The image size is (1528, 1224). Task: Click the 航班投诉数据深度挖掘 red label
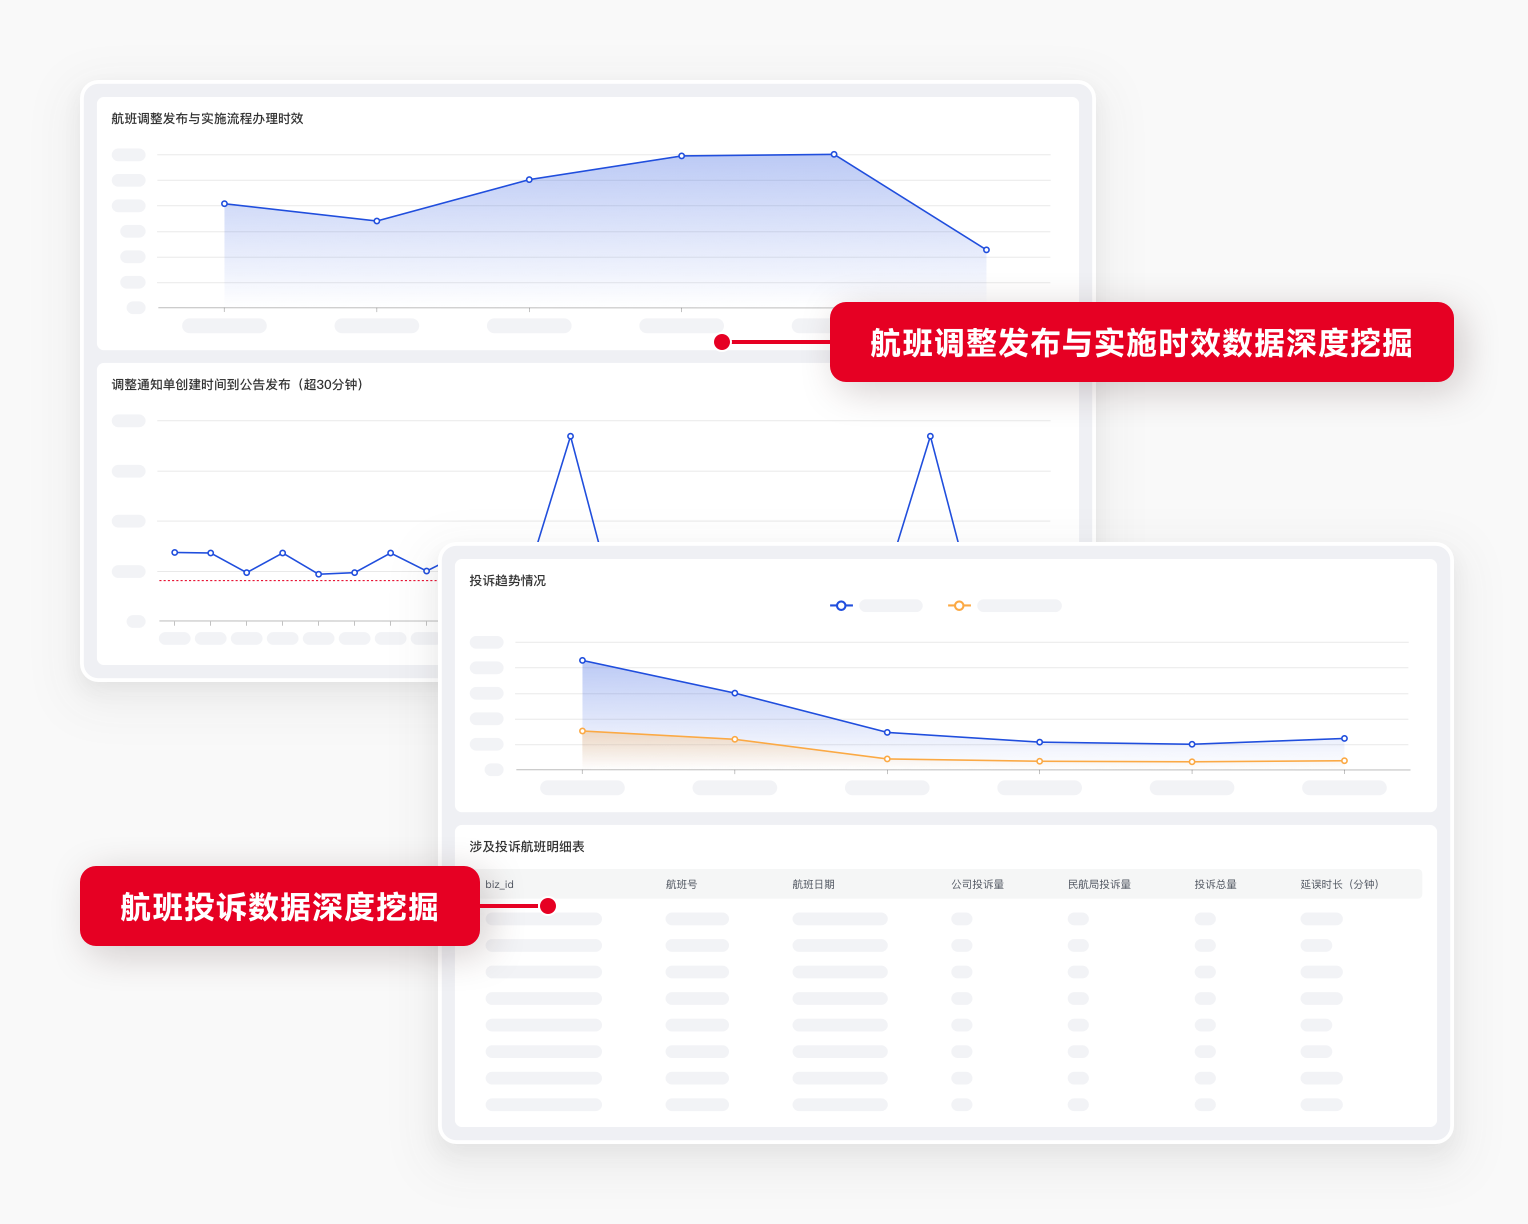(279, 906)
